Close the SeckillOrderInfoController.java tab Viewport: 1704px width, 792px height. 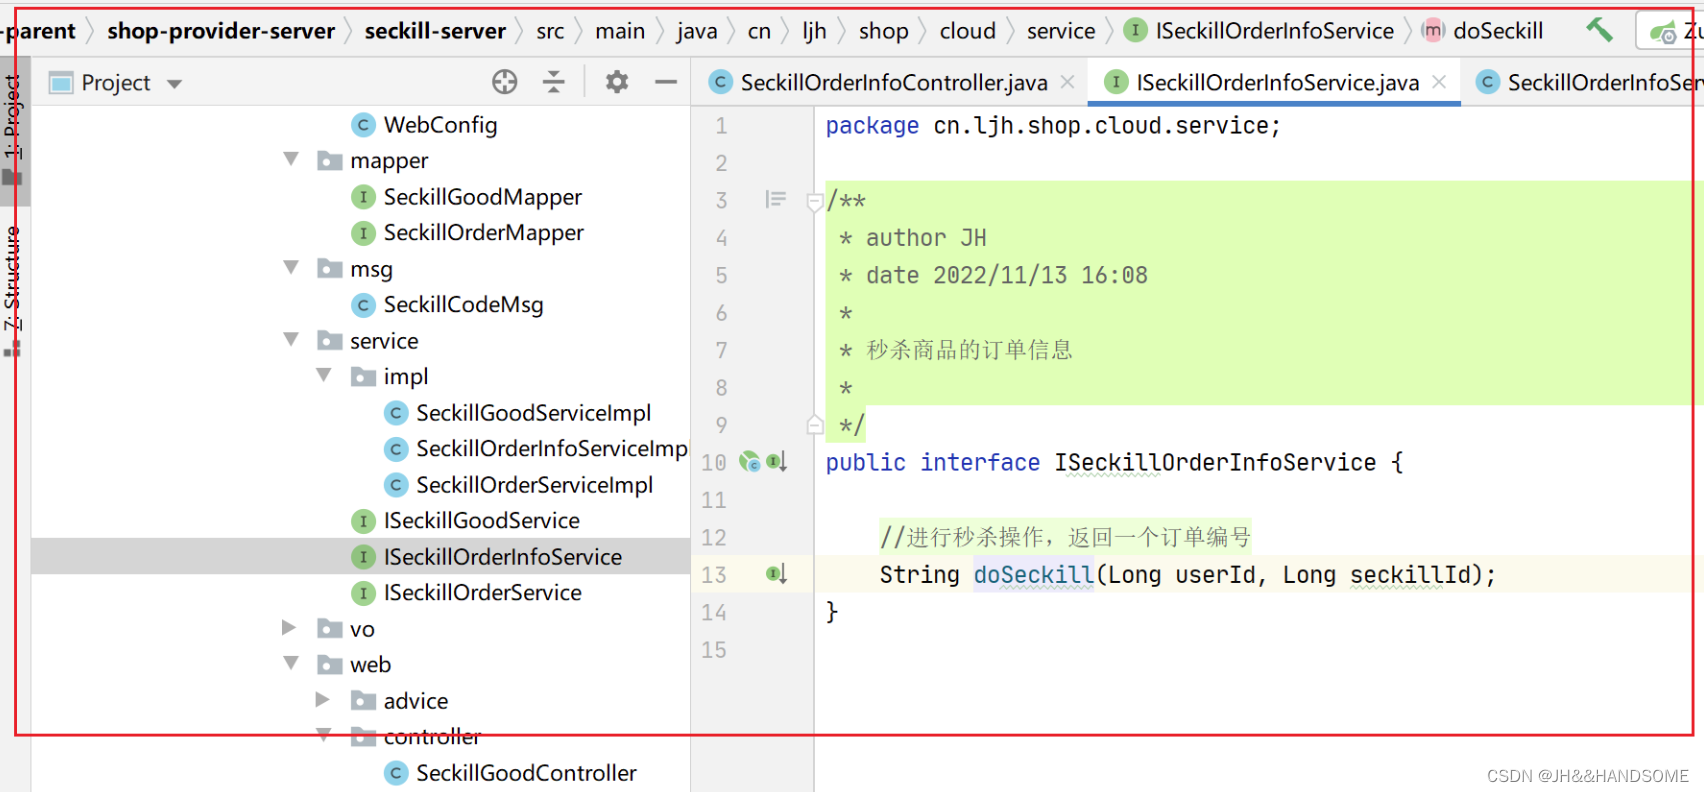coord(1068,82)
